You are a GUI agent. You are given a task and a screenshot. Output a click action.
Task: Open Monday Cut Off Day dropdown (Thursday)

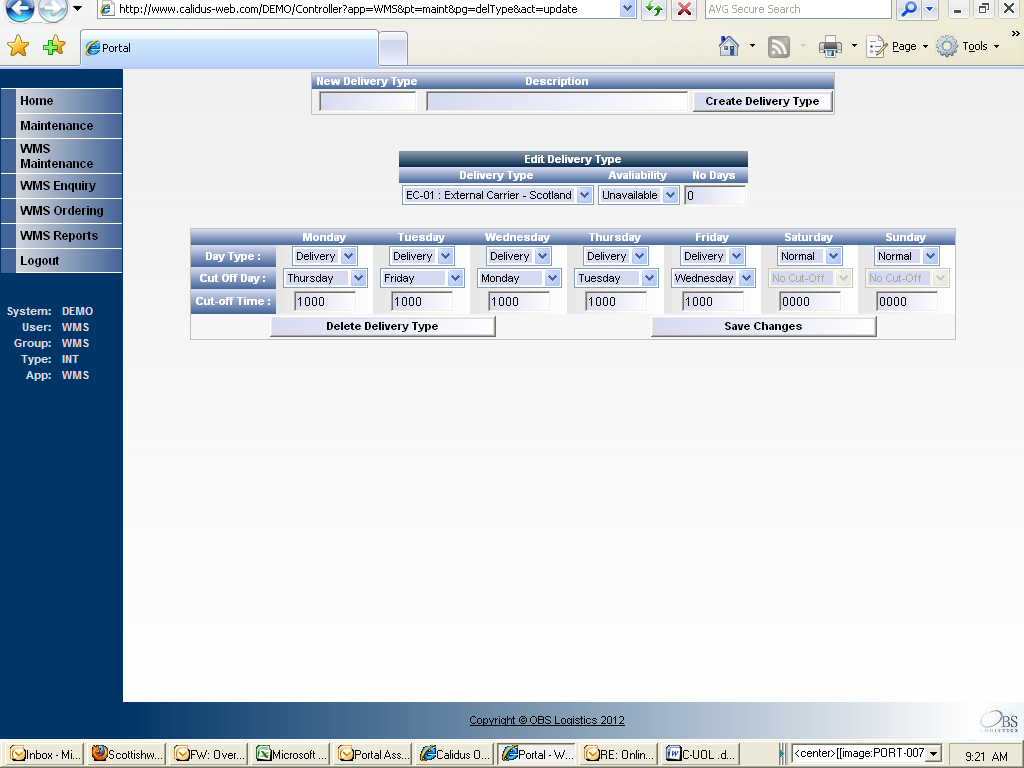(x=325, y=278)
